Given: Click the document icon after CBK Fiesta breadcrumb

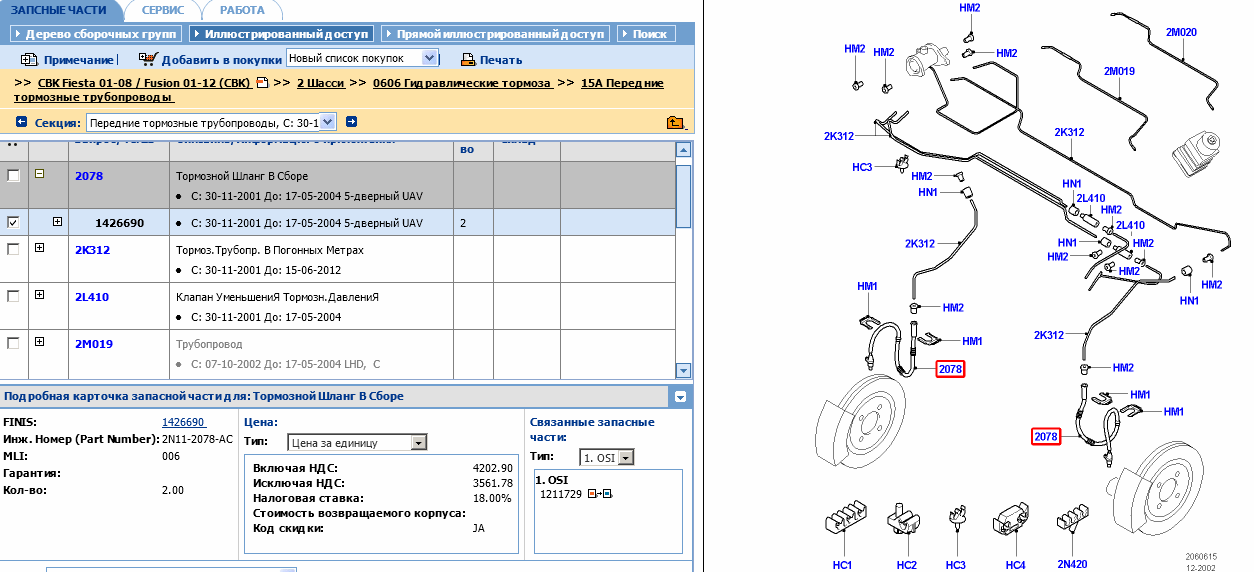Looking at the screenshot, I should point(262,83).
